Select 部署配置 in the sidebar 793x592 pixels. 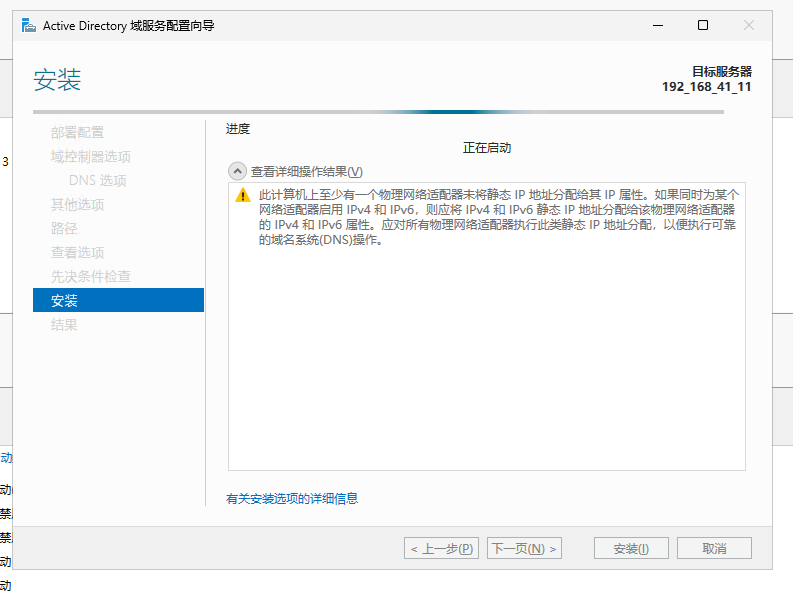[77, 132]
